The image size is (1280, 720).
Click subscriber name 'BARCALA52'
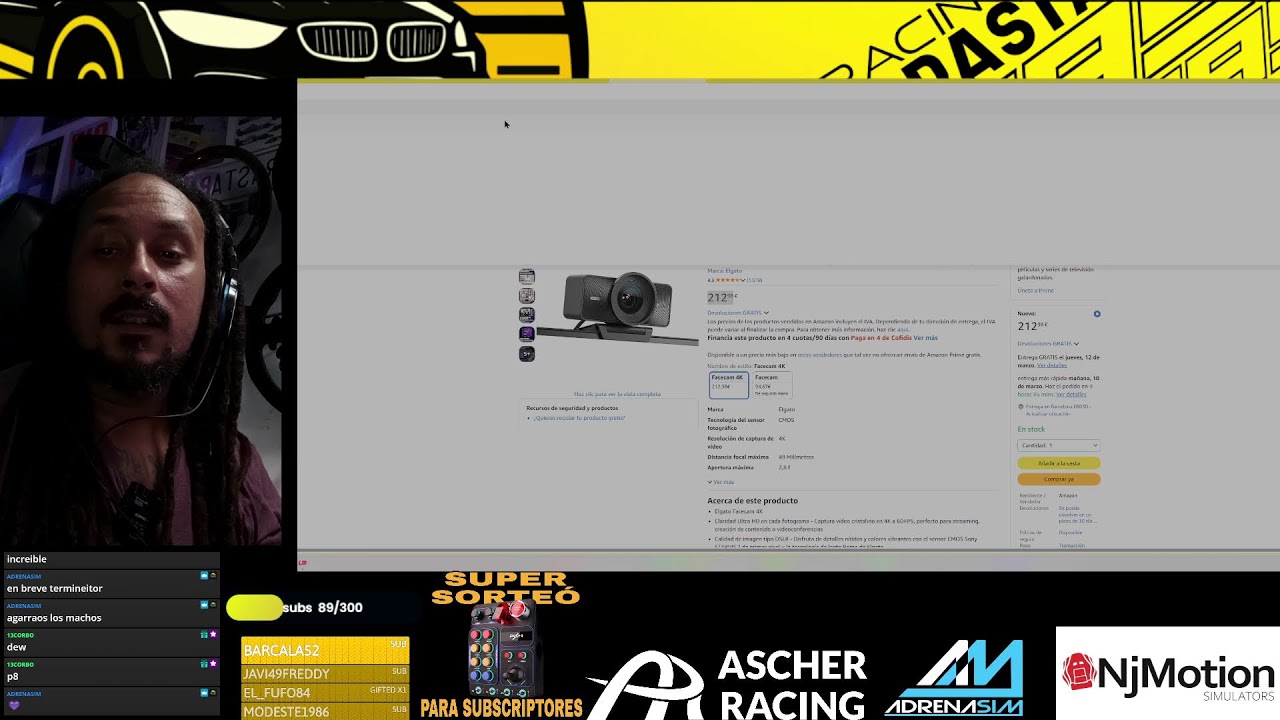281,651
